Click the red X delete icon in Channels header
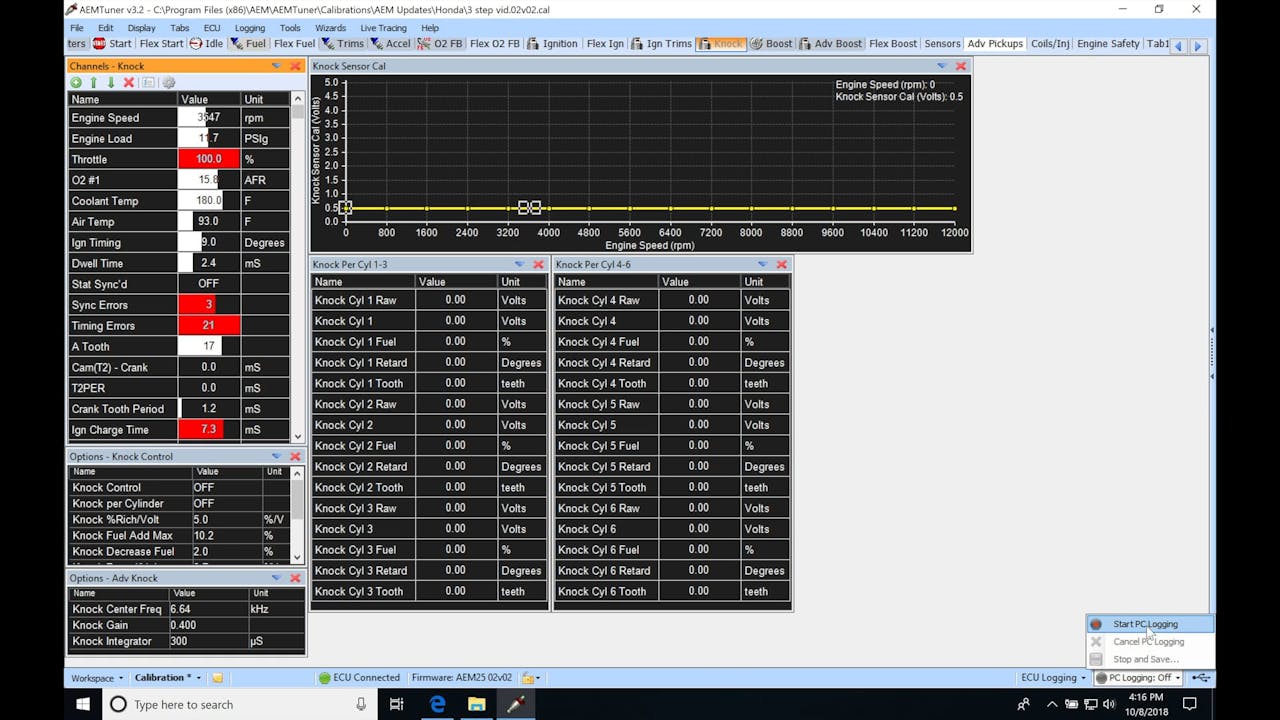The width and height of the screenshot is (1280, 720). coord(128,82)
